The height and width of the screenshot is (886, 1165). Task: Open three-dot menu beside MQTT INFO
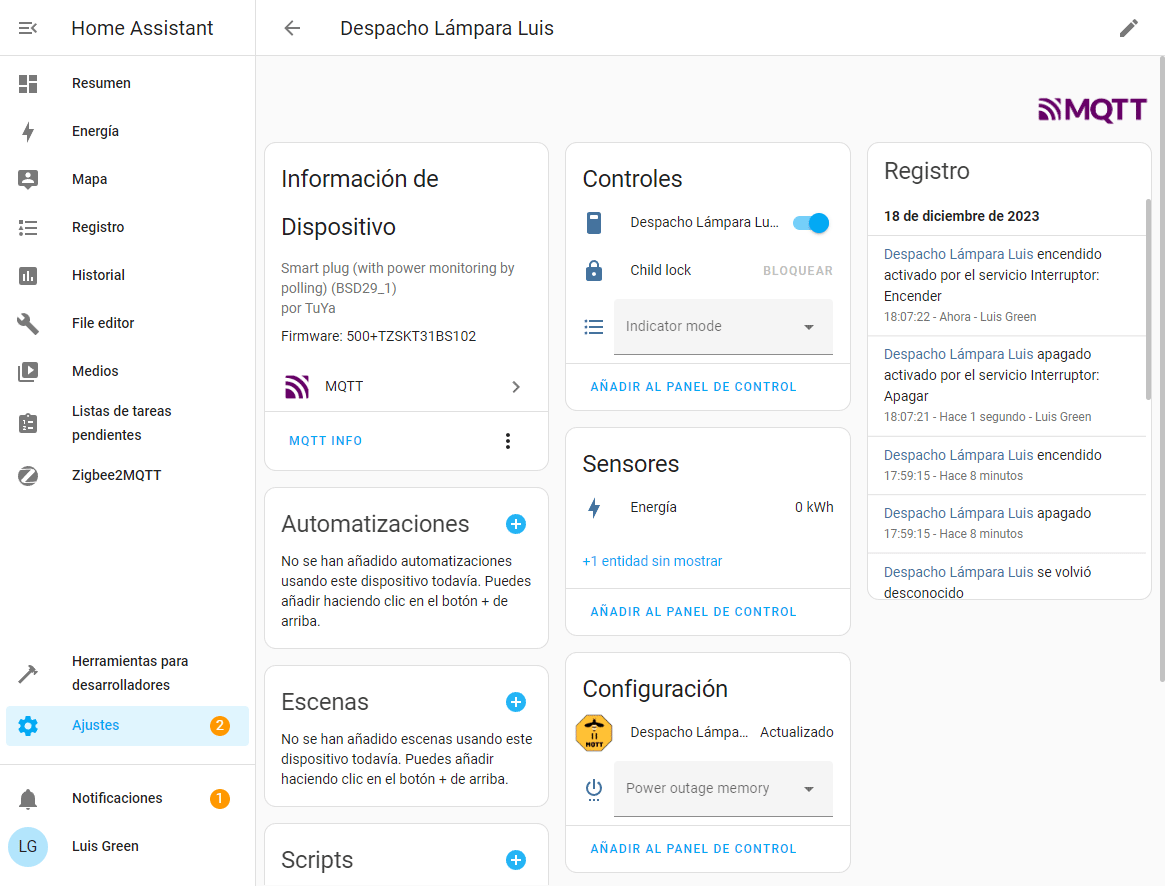508,441
